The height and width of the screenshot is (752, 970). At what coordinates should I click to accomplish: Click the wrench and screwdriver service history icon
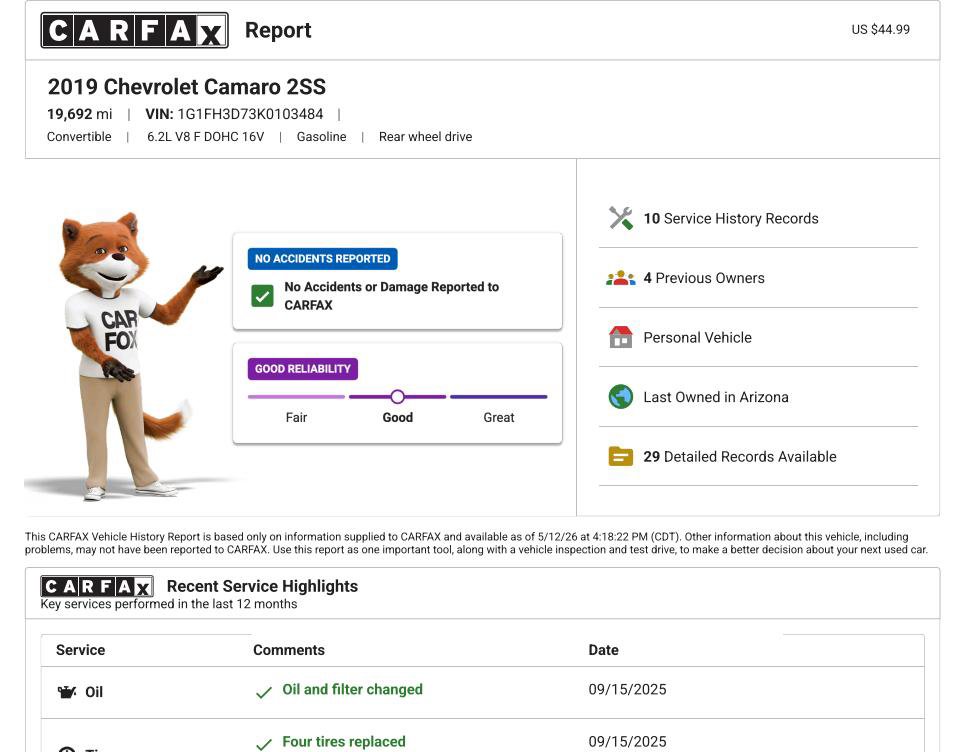click(x=620, y=218)
